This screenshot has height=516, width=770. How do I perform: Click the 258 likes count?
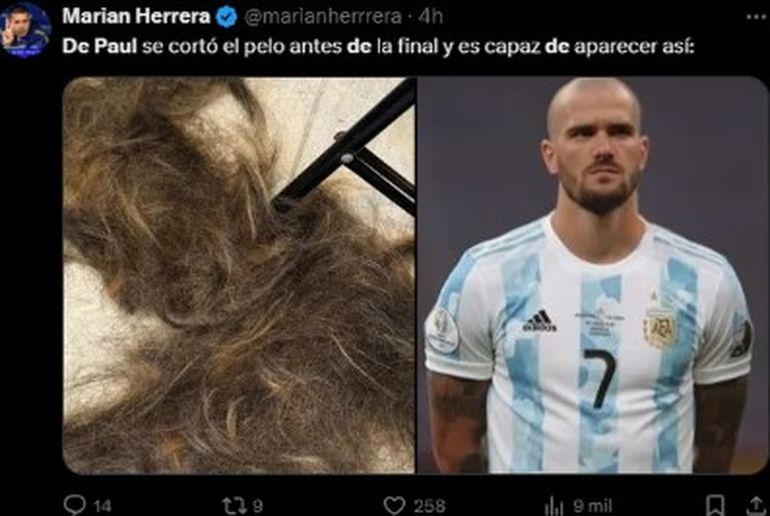(x=429, y=506)
